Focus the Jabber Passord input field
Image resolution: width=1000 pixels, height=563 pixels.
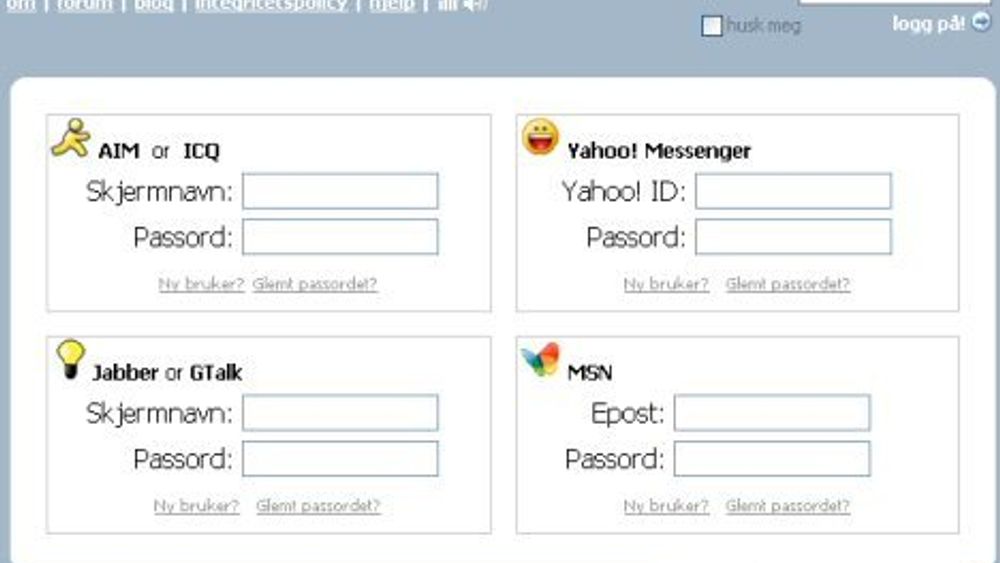click(x=340, y=458)
